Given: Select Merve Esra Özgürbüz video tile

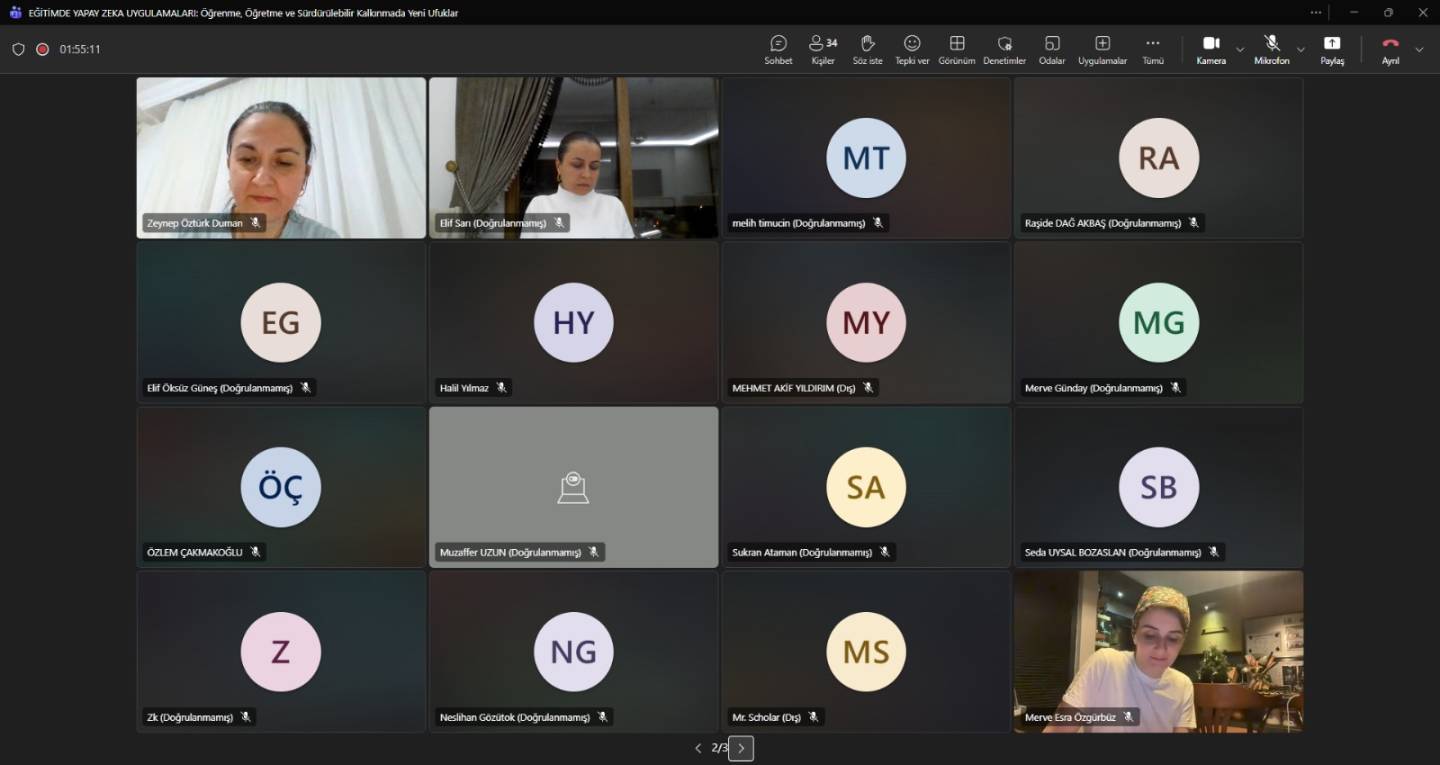Looking at the screenshot, I should (1158, 651).
